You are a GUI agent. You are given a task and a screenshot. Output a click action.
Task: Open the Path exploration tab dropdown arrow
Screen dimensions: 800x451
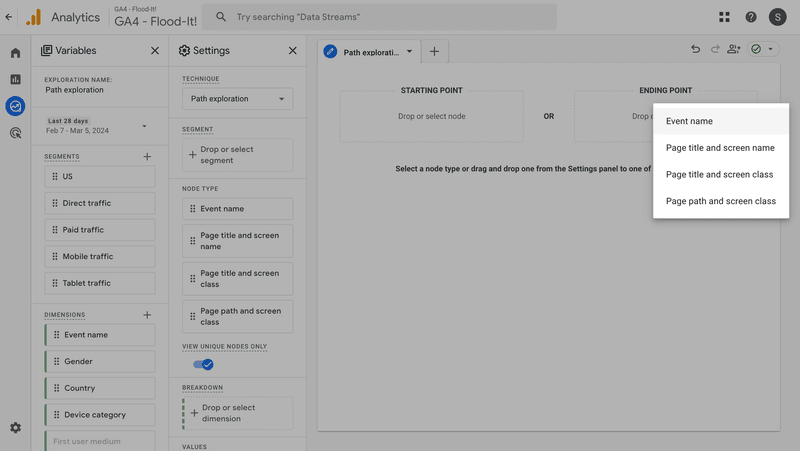[409, 52]
